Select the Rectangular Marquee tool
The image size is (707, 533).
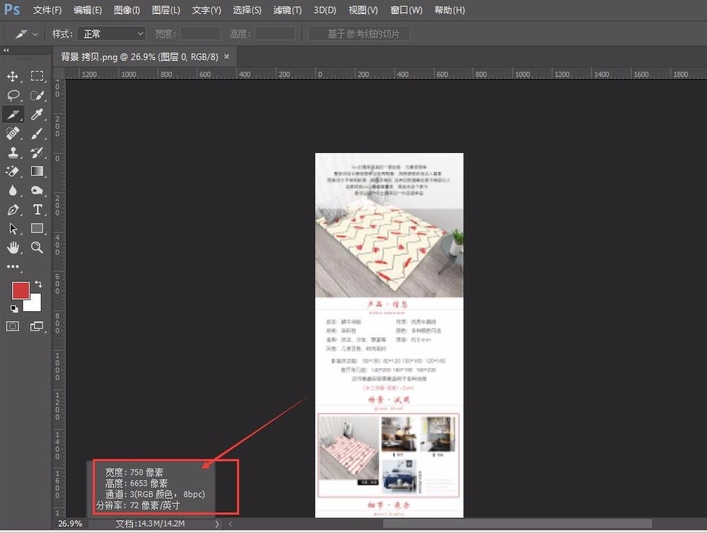pyautogui.click(x=37, y=76)
